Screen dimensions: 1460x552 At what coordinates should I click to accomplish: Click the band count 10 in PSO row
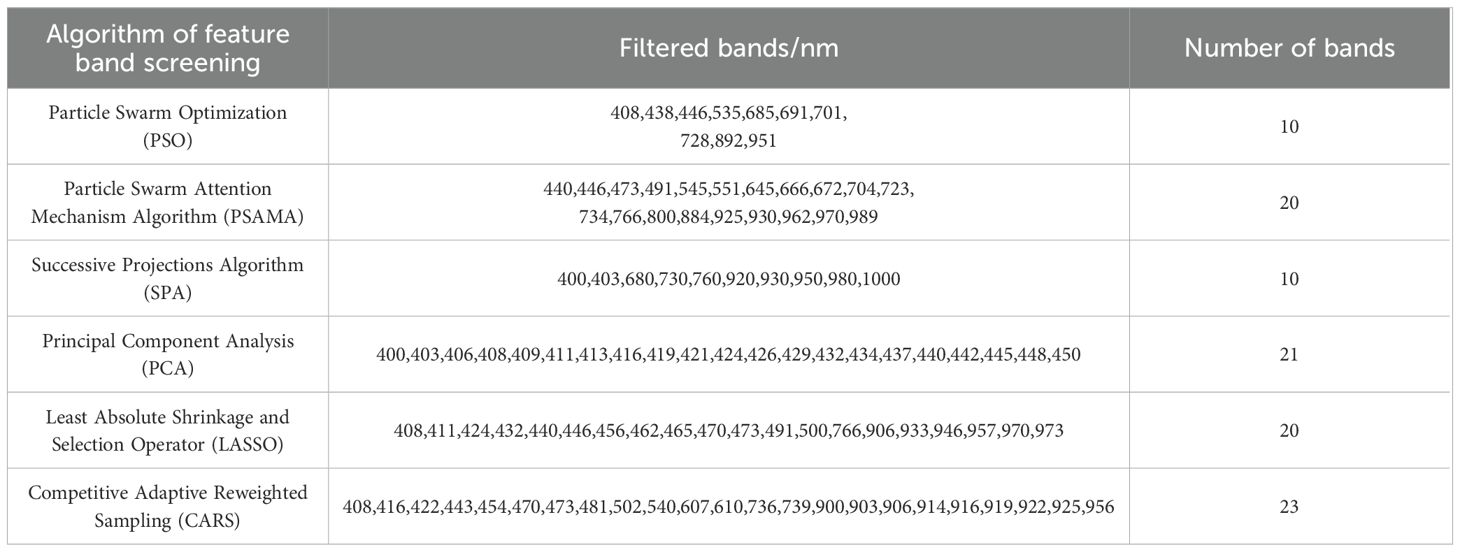(x=1289, y=126)
